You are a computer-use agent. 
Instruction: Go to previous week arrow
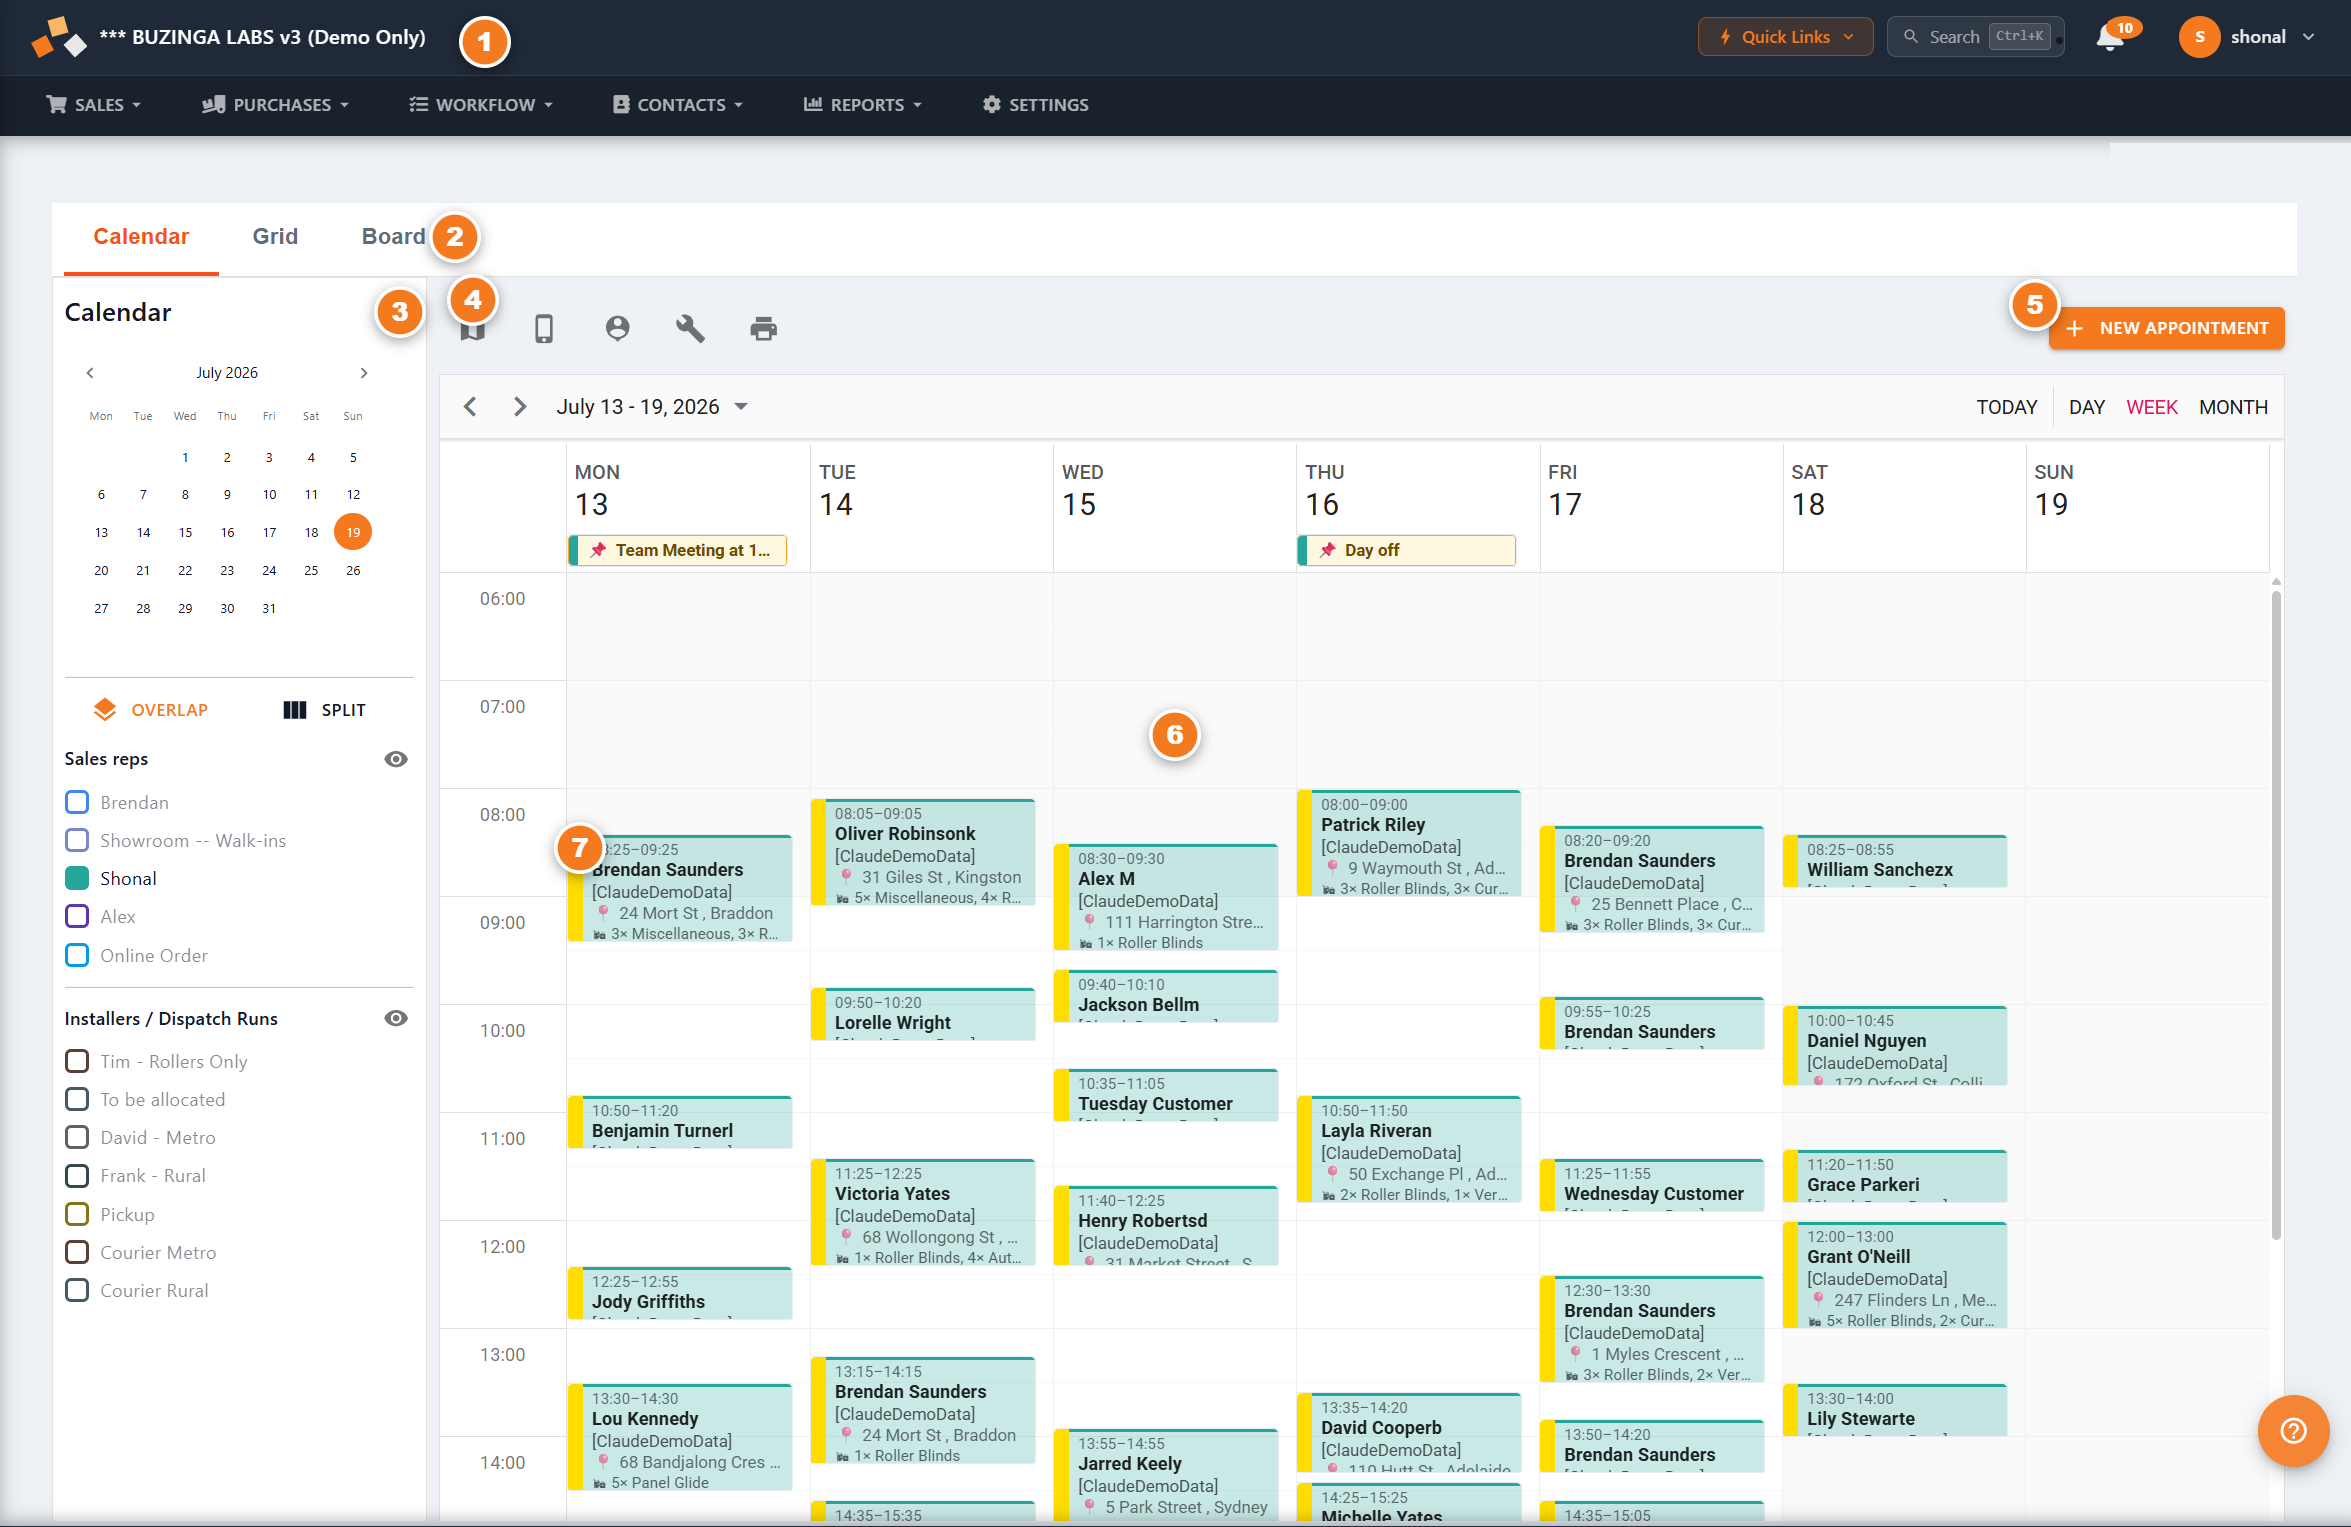pyautogui.click(x=471, y=407)
